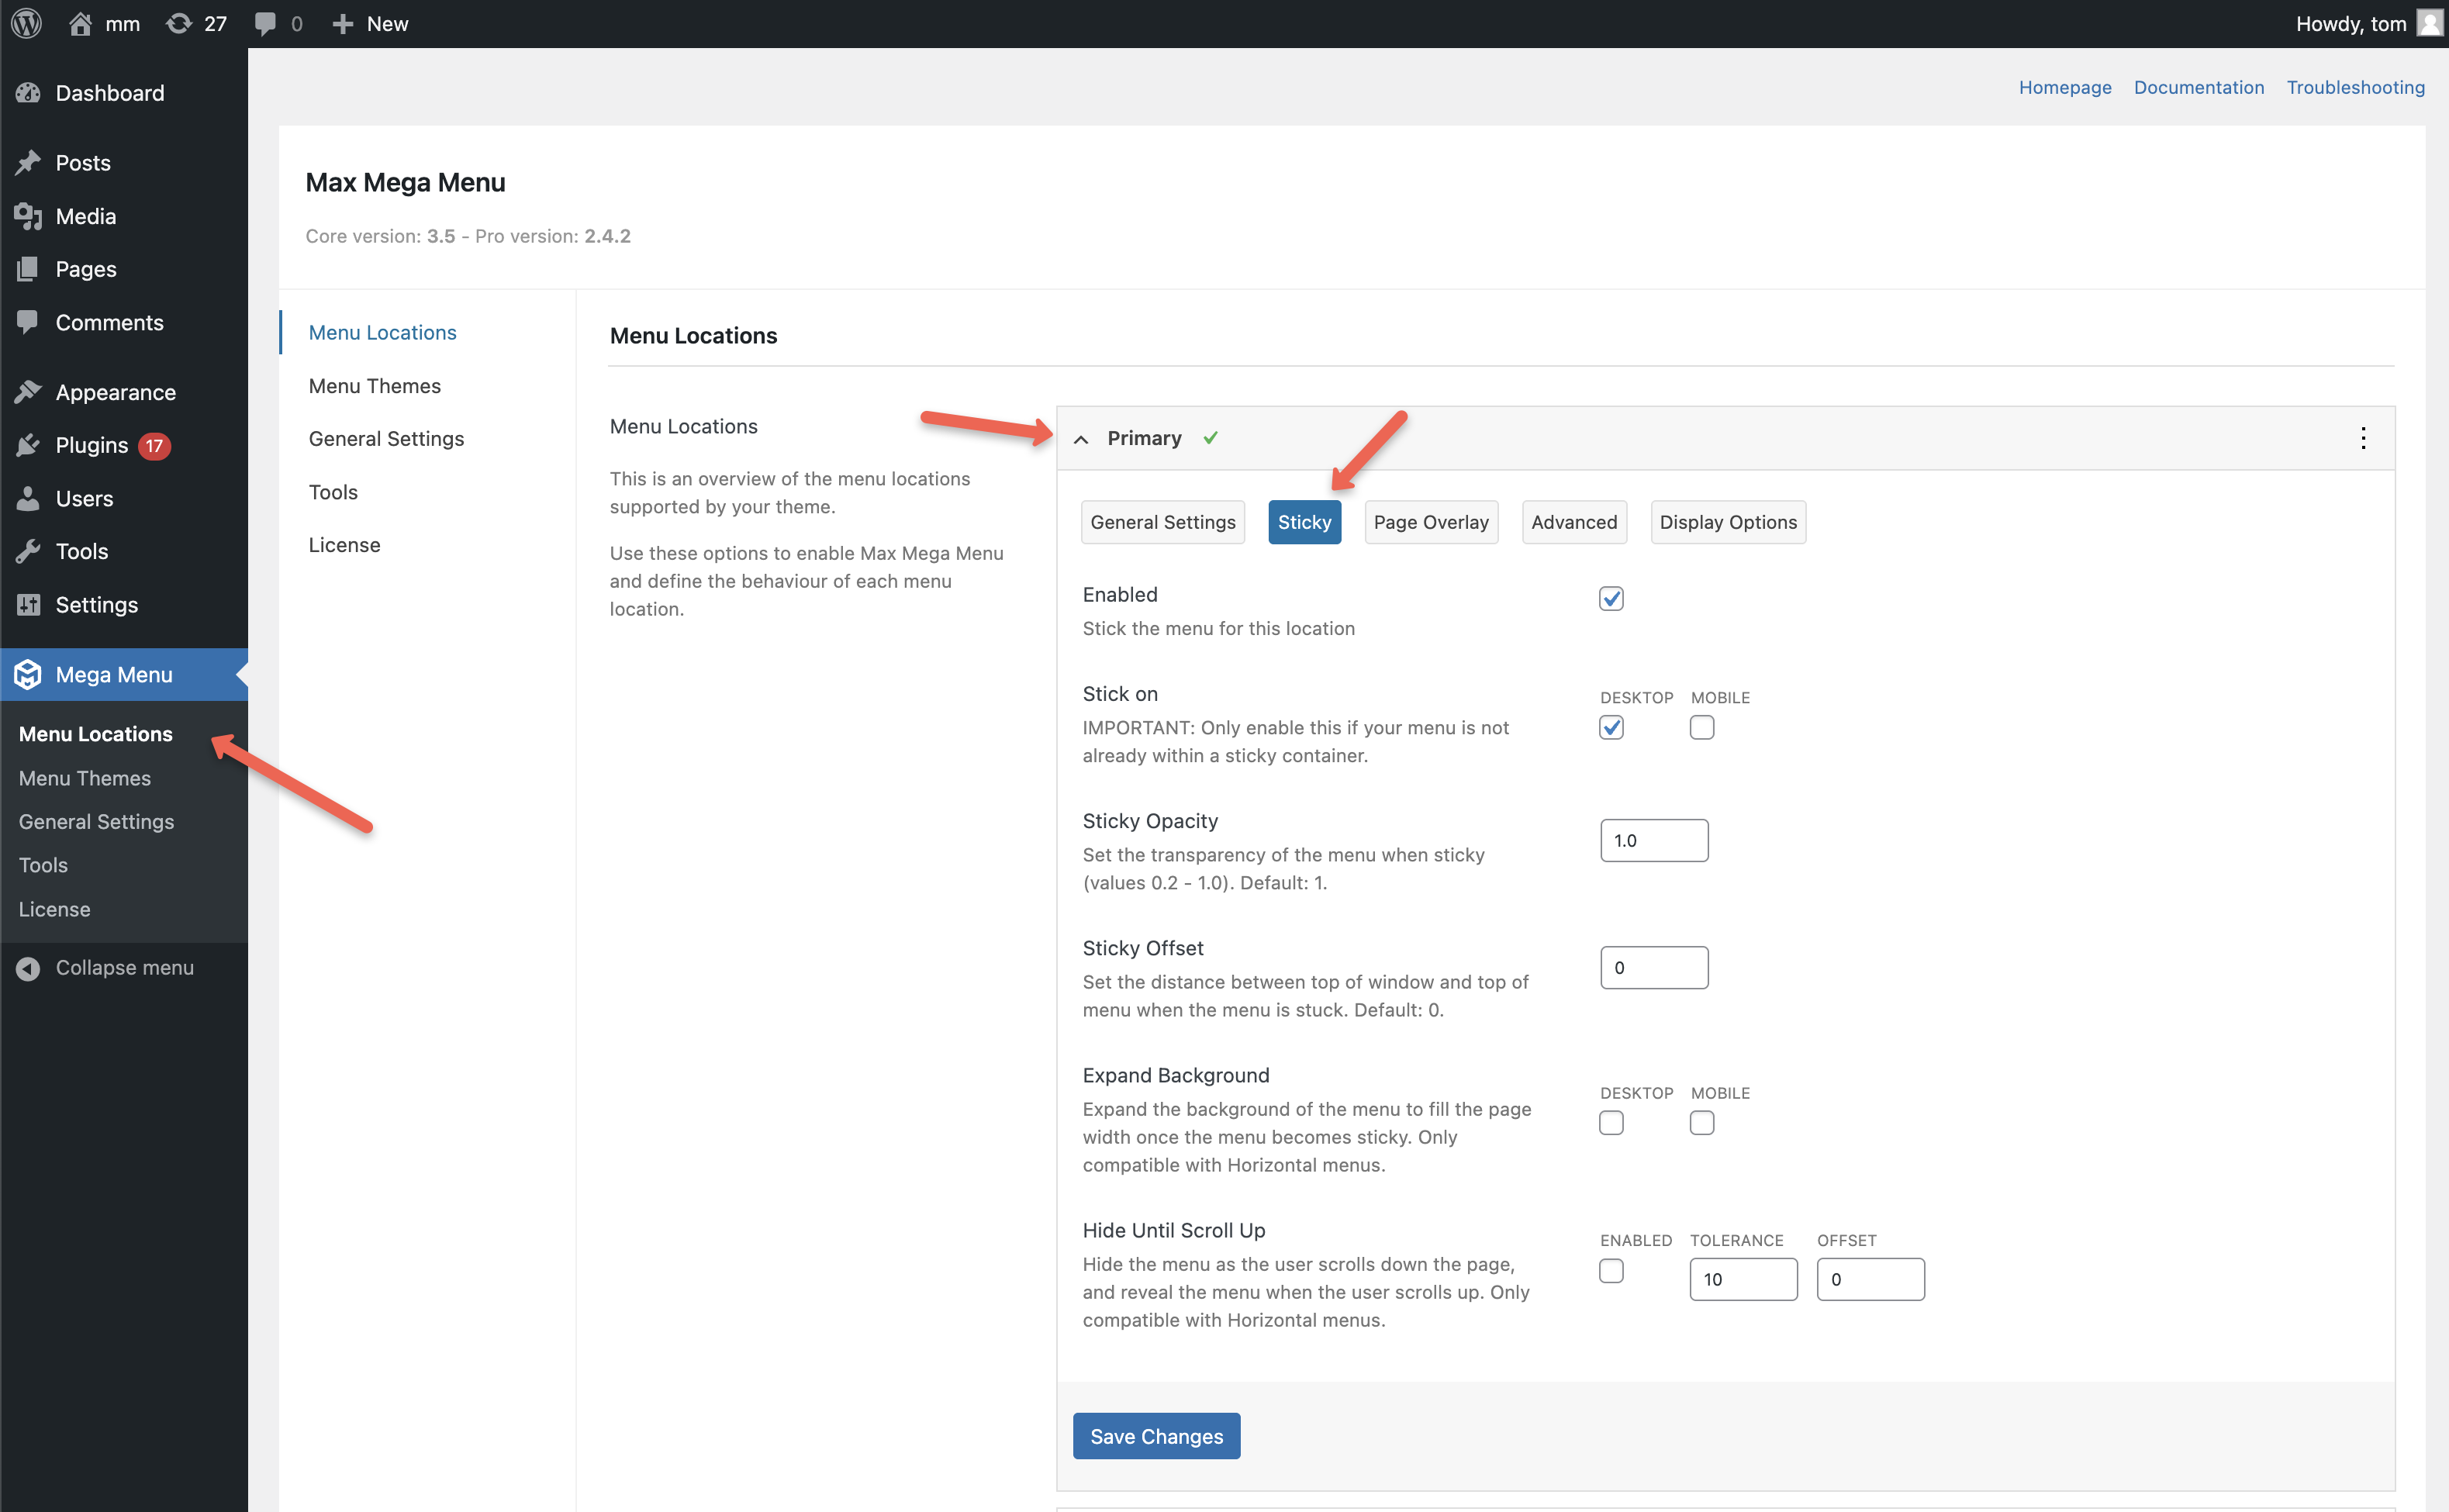Open Plugins via the plug icon
Viewport: 2449px width, 1512px height.
28,445
